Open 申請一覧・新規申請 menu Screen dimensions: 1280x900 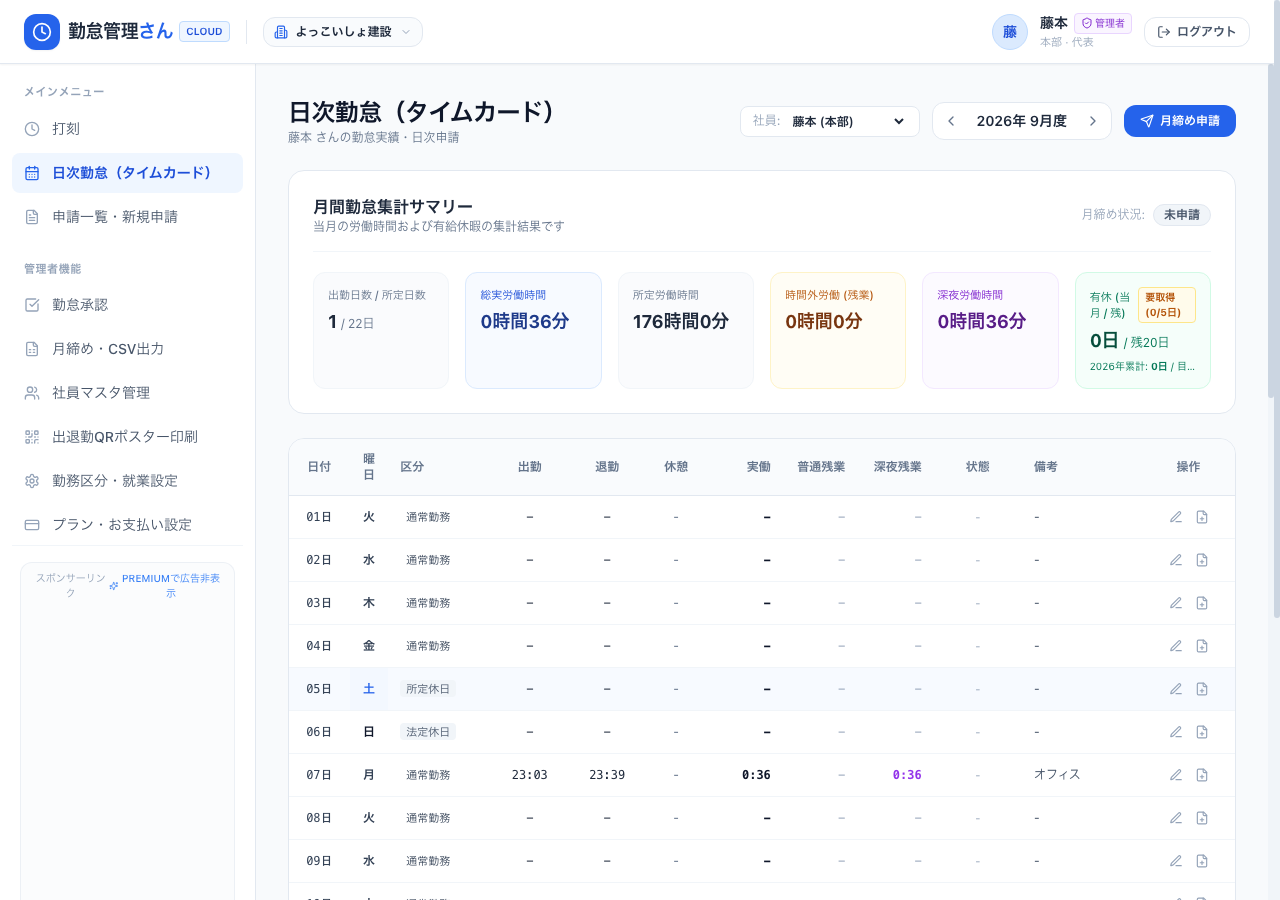[x=127, y=217]
